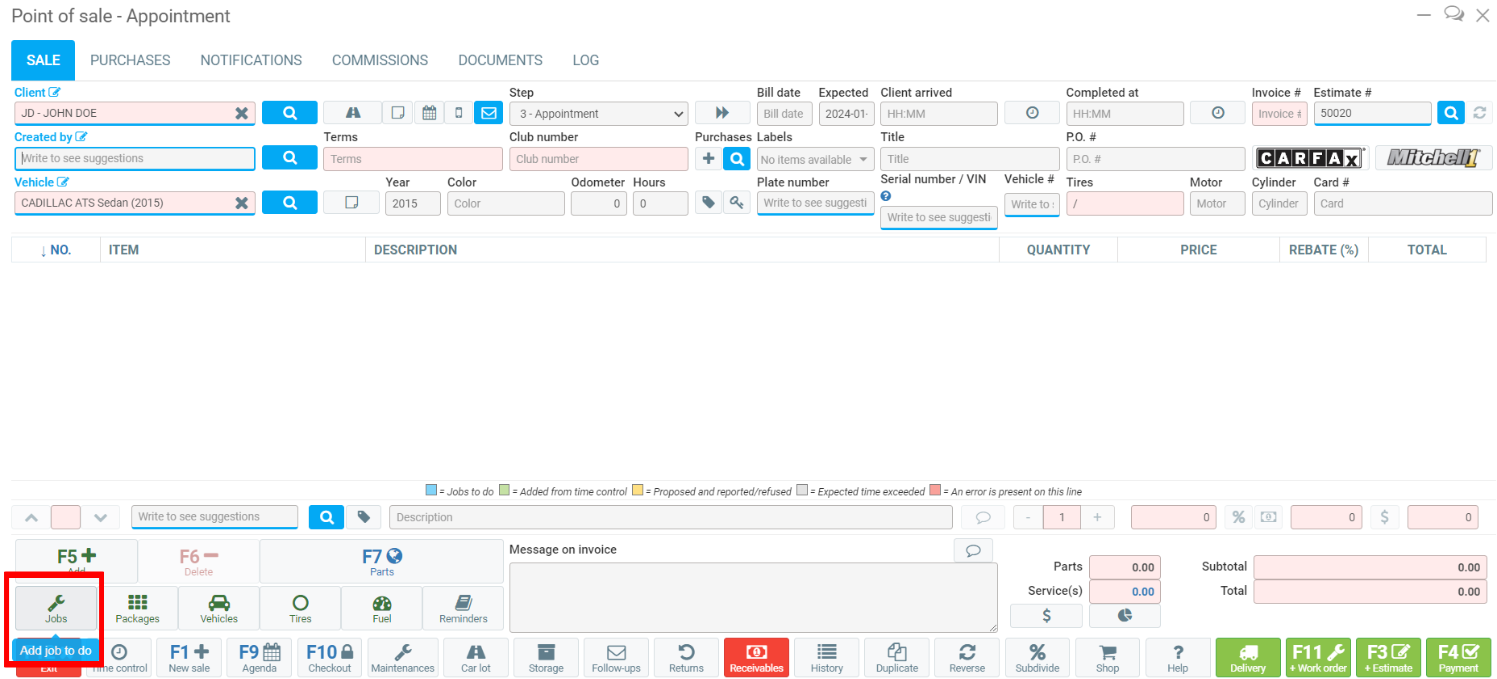
Task: Open the Labels dropdown list
Action: pos(815,159)
